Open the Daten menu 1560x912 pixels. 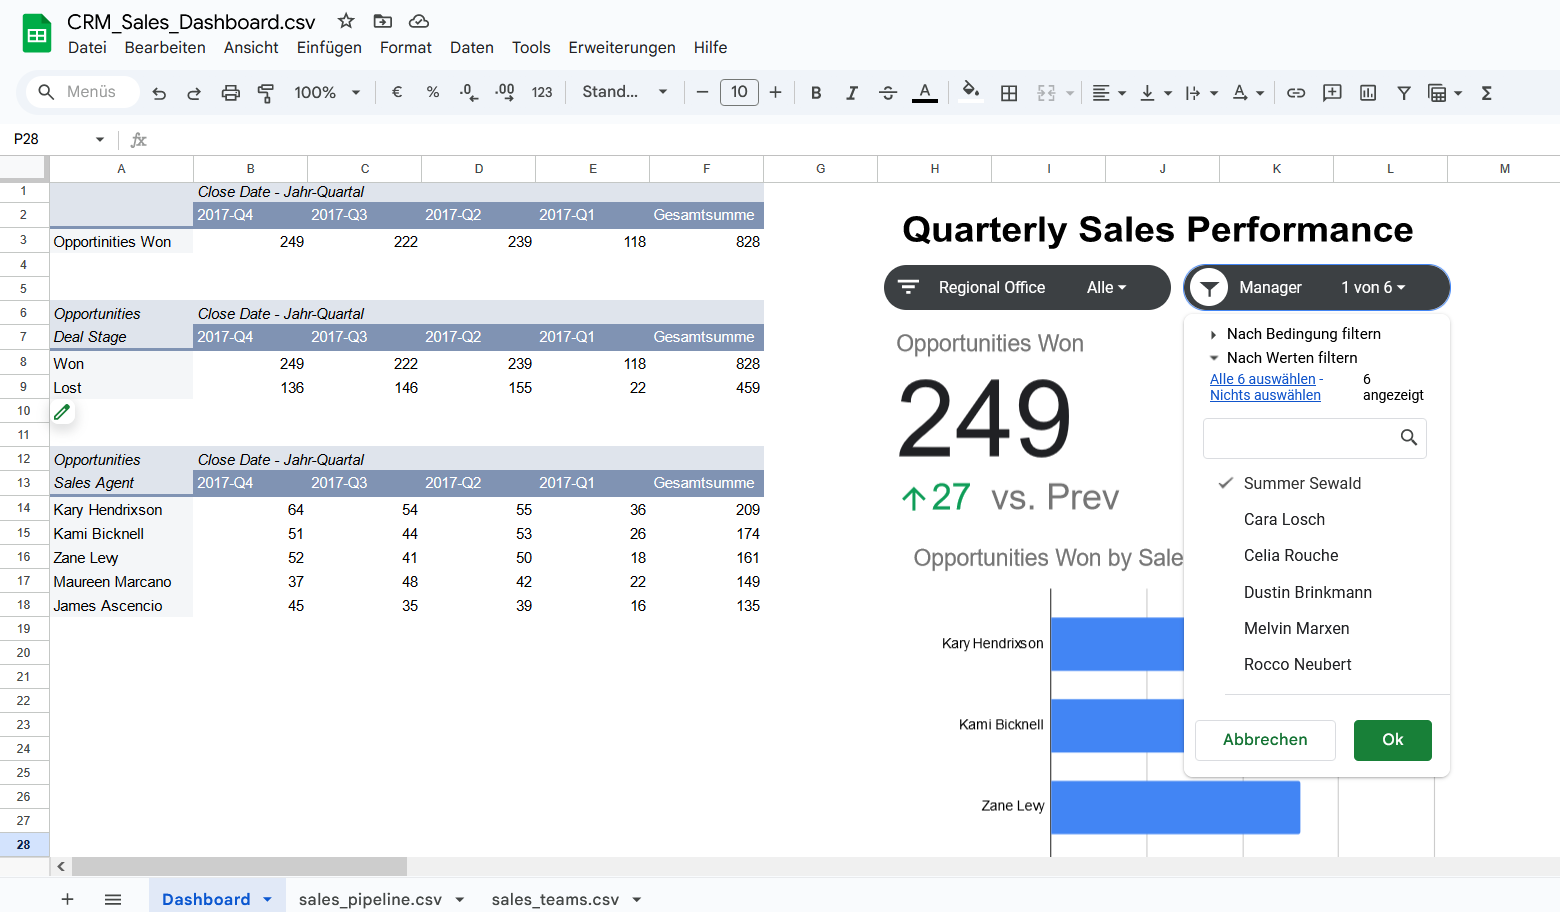tap(471, 47)
